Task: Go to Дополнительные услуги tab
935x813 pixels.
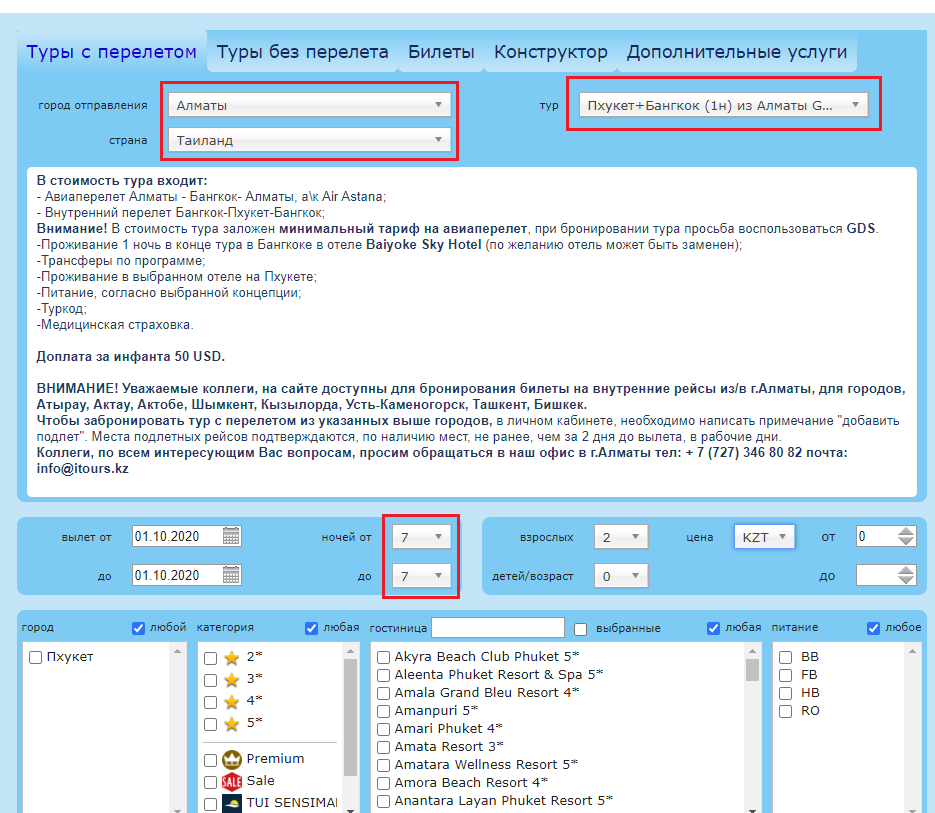Action: [x=736, y=52]
